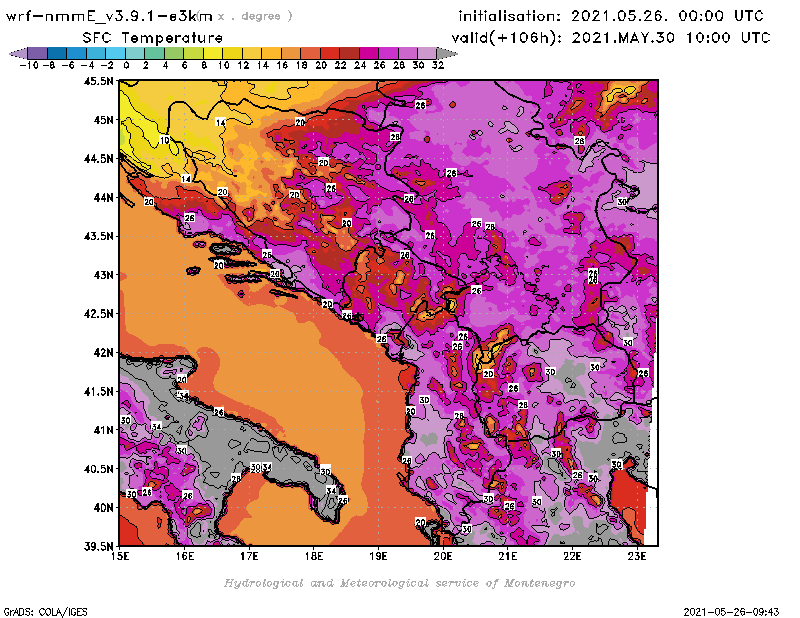Viewport: 800px width, 618px height.
Task: Select the legend swatch between -6 and -4
Action: (77, 53)
